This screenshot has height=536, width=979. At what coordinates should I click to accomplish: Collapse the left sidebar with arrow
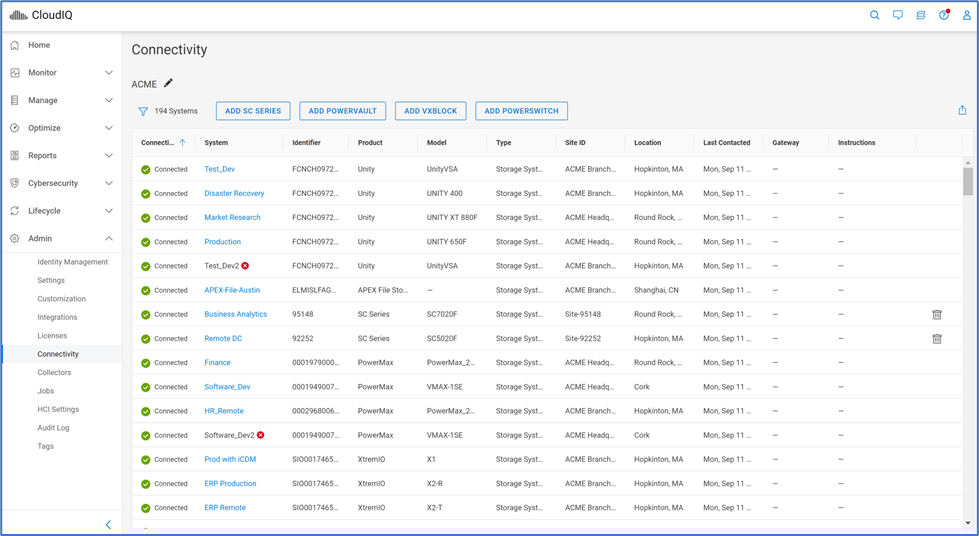[108, 525]
